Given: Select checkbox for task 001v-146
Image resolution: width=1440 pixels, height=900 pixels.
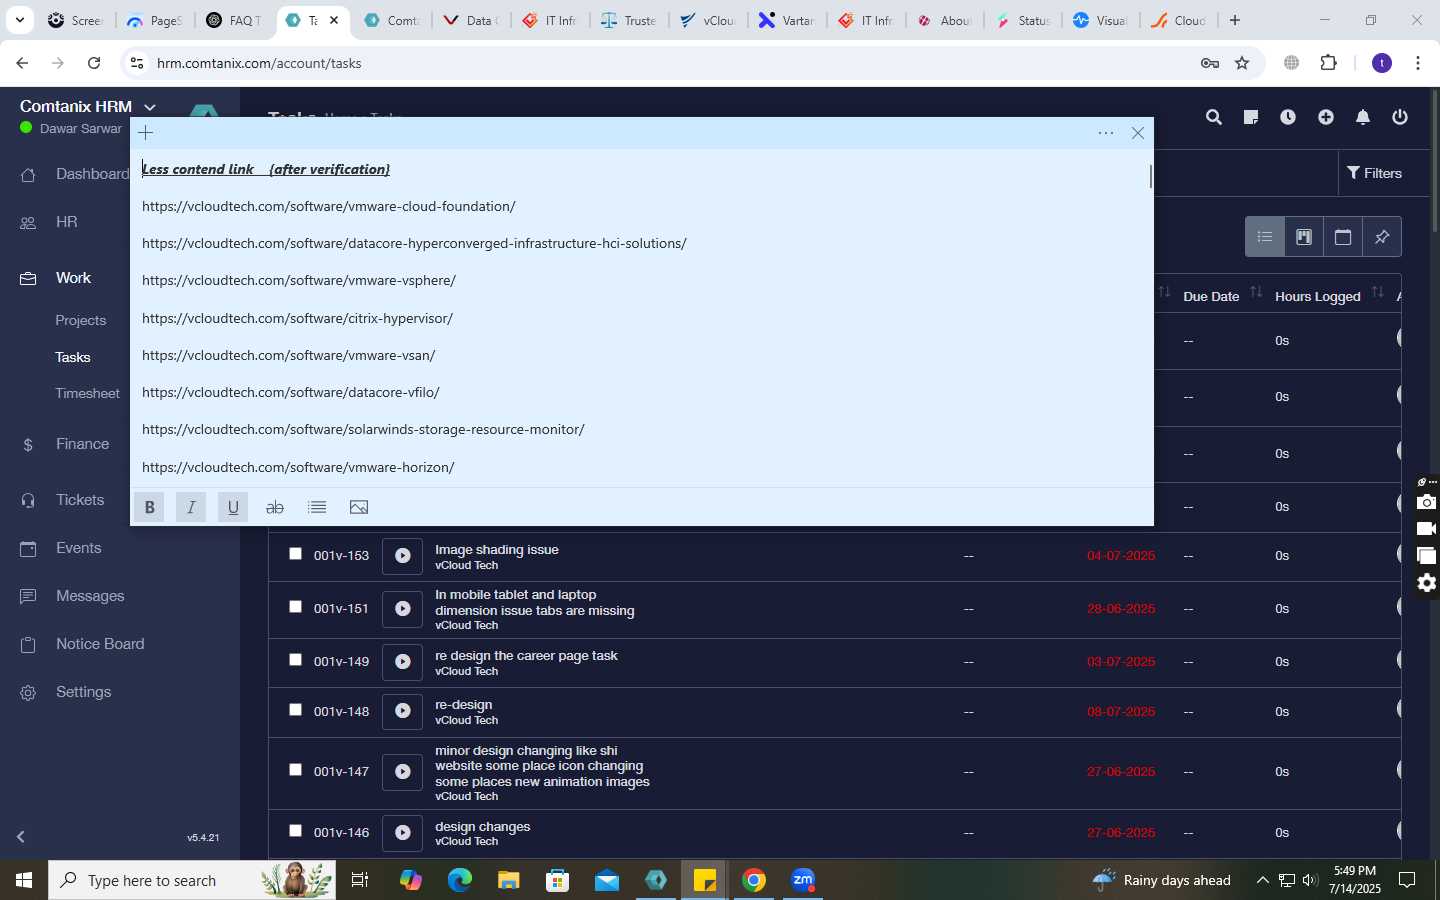Looking at the screenshot, I should pyautogui.click(x=295, y=831).
